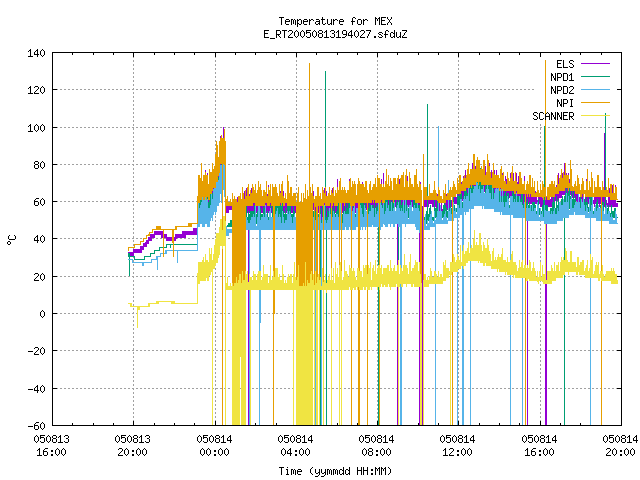Click the chart title 'Temperature for MEX'
The height and width of the screenshot is (480, 640).
[x=335, y=21]
